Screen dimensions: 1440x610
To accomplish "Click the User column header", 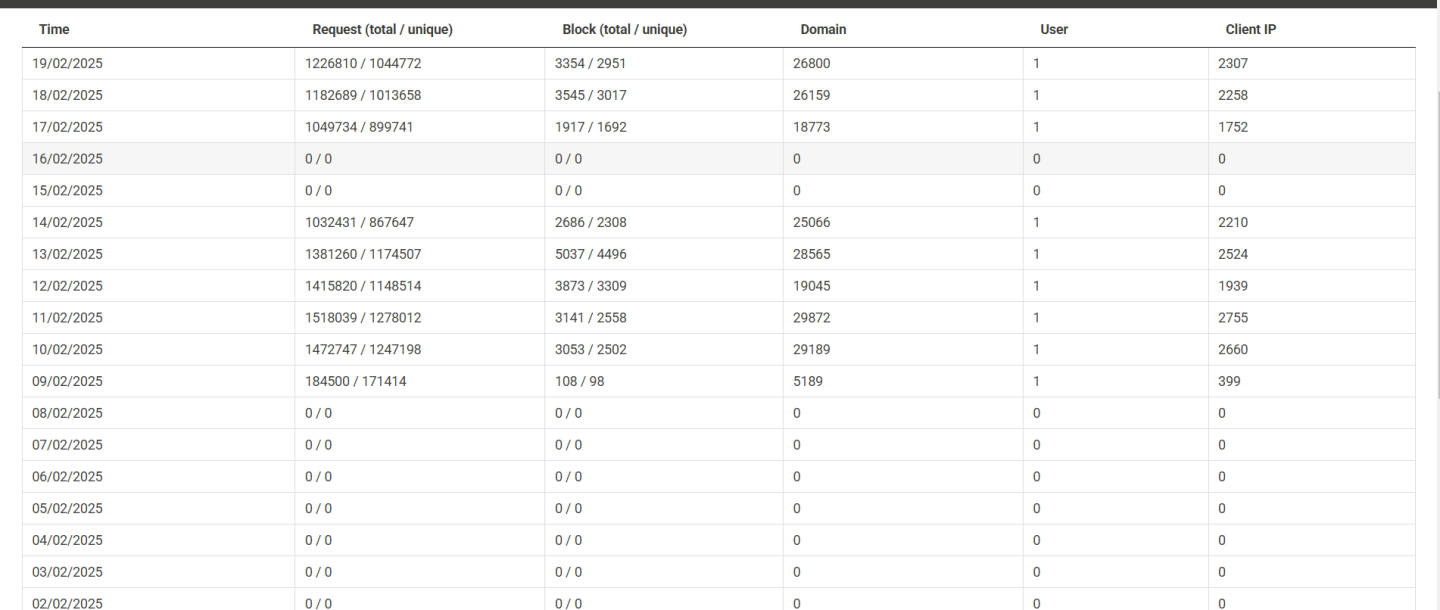I will click(x=1054, y=30).
